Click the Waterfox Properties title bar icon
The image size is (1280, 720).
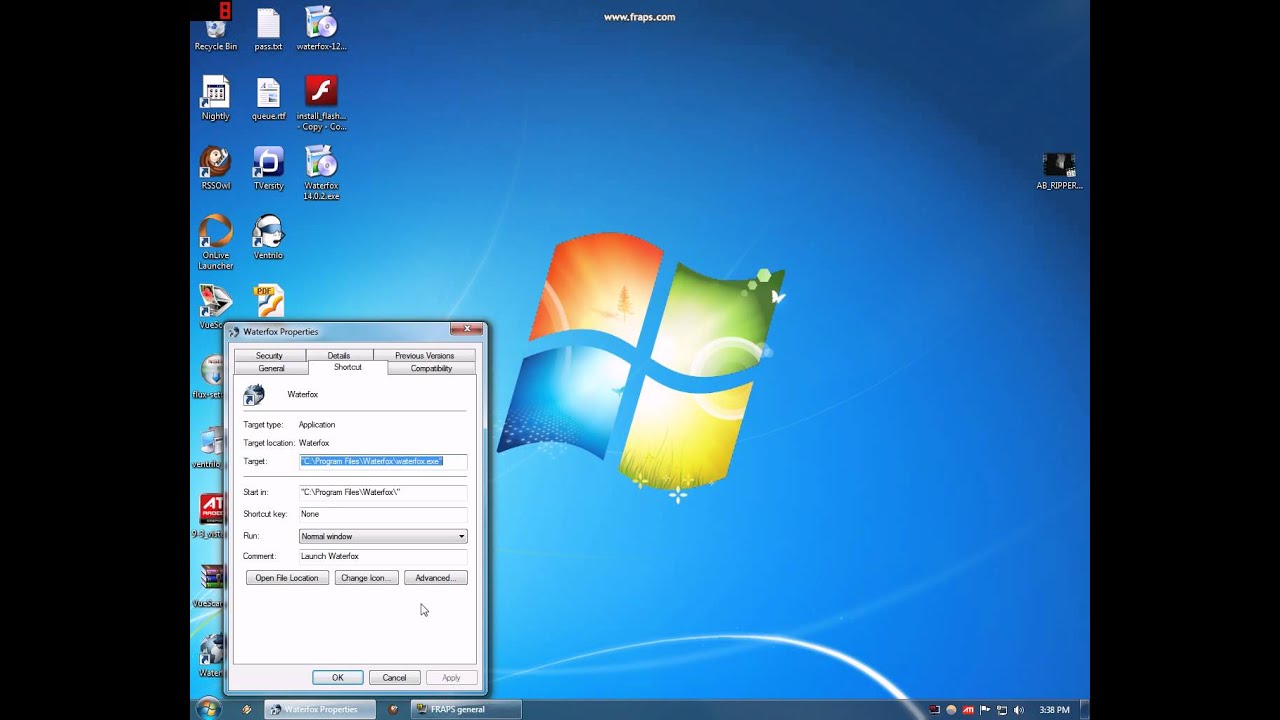pyautogui.click(x=234, y=332)
